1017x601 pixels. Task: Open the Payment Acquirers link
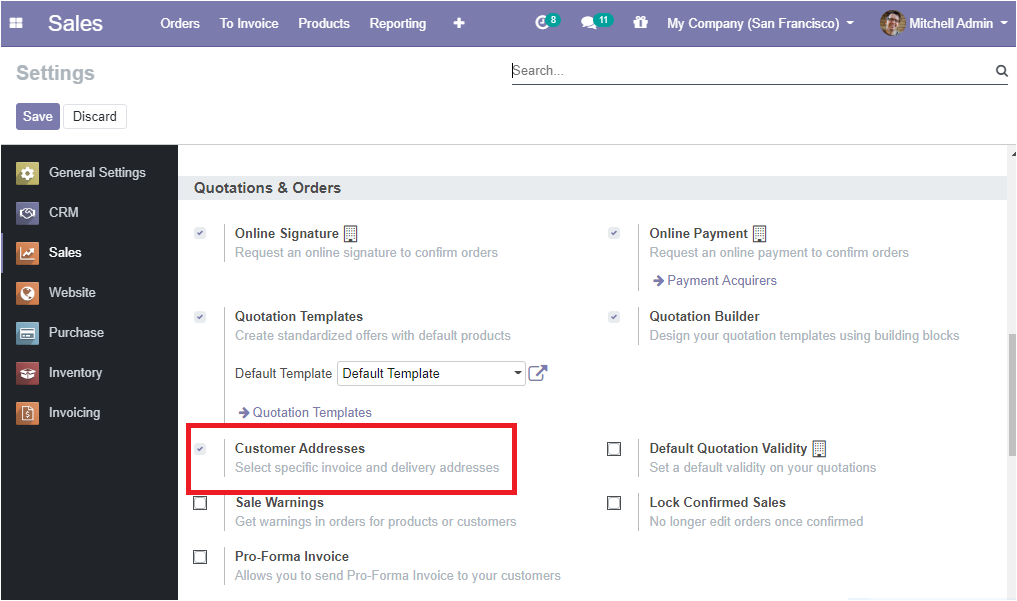(x=714, y=281)
